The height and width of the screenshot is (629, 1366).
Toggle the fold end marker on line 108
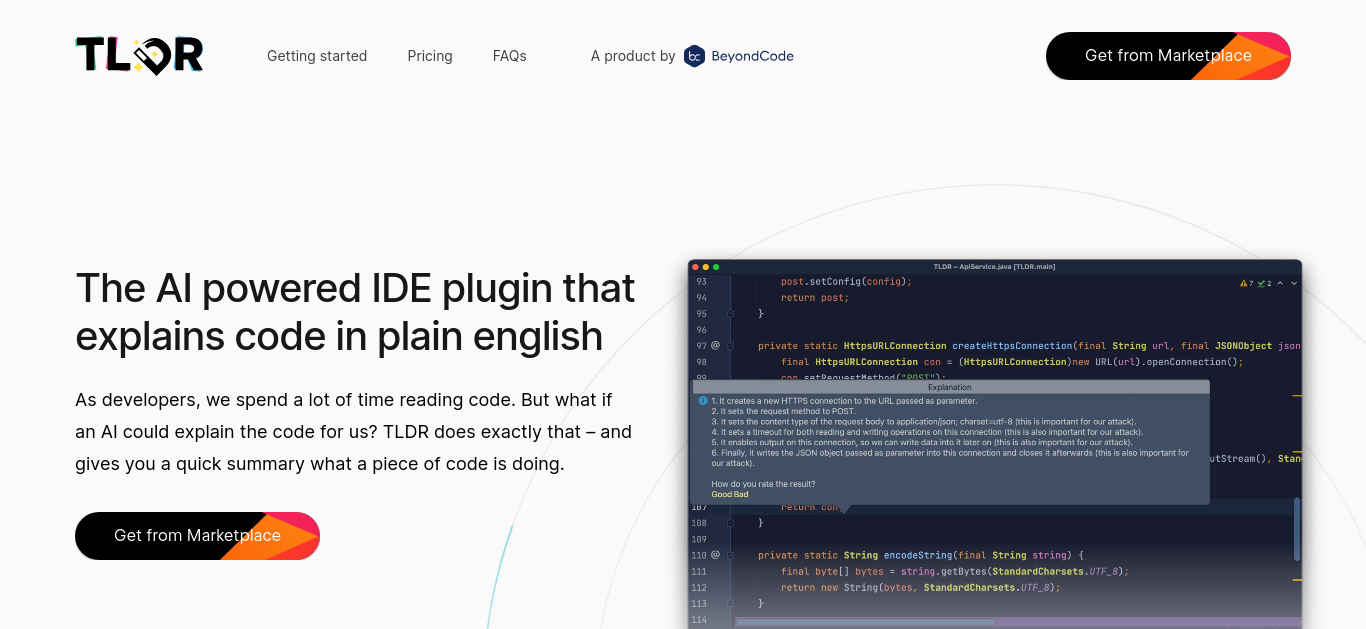point(731,523)
